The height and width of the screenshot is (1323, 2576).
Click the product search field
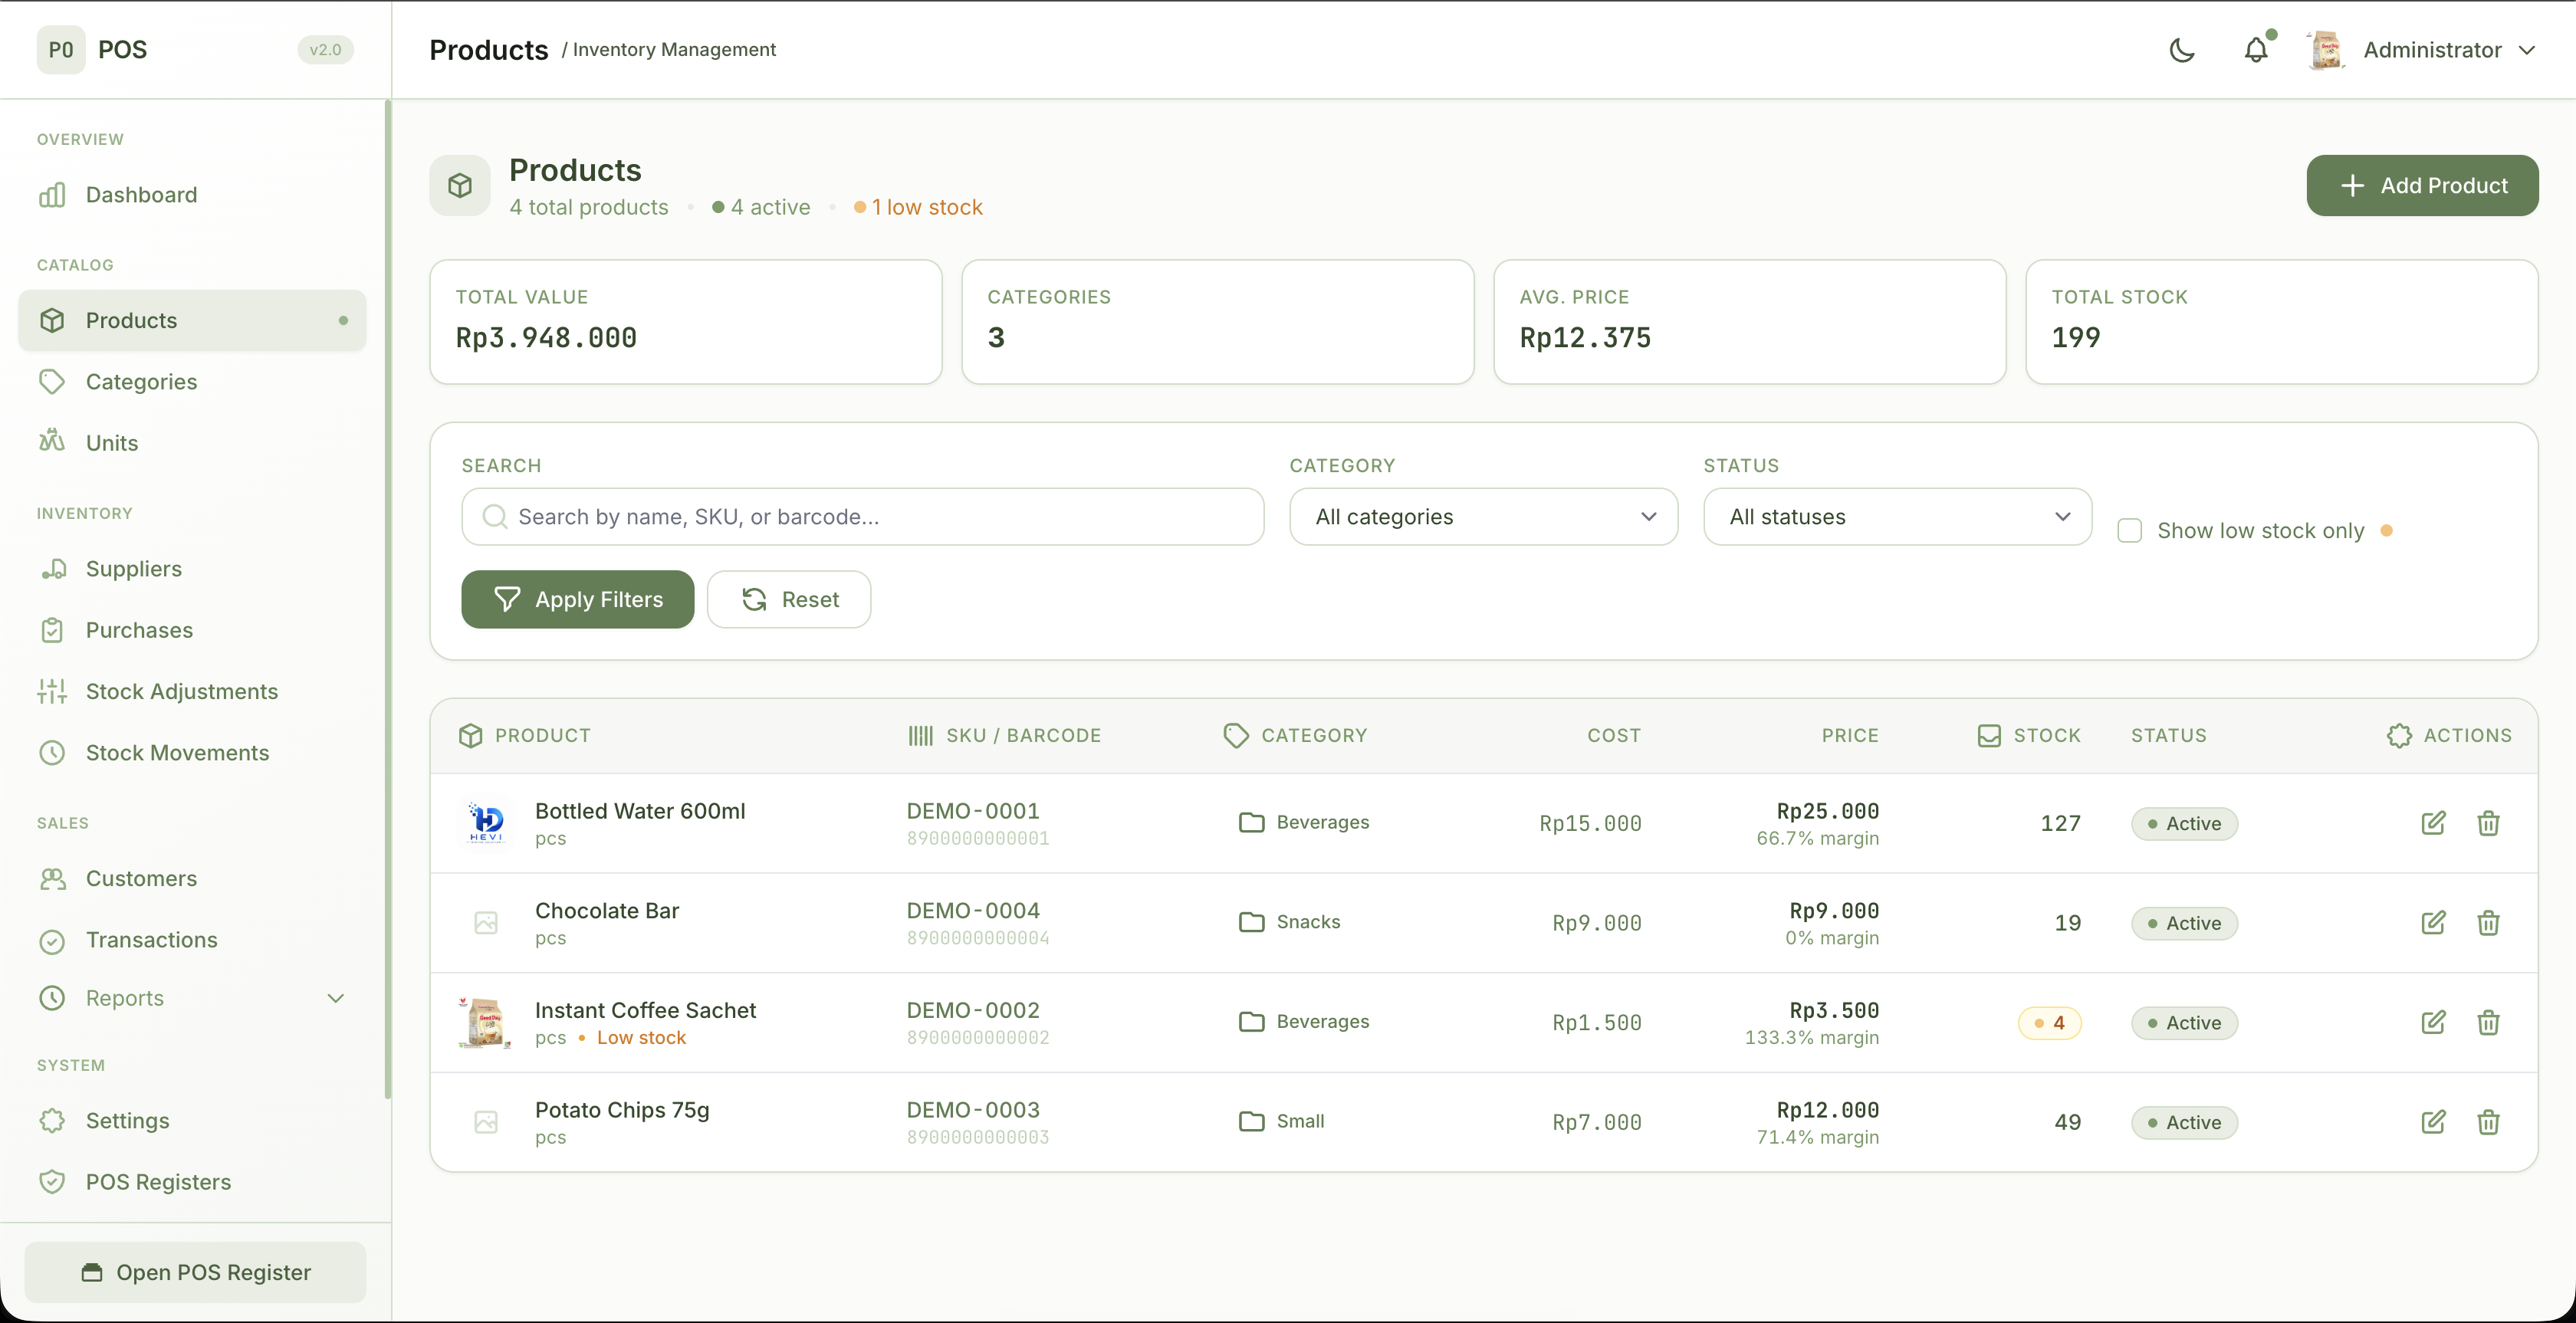pyautogui.click(x=862, y=517)
